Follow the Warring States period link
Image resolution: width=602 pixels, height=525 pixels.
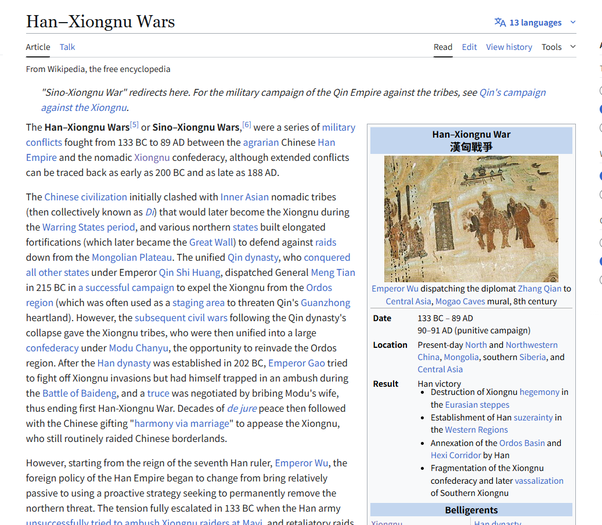point(88,227)
